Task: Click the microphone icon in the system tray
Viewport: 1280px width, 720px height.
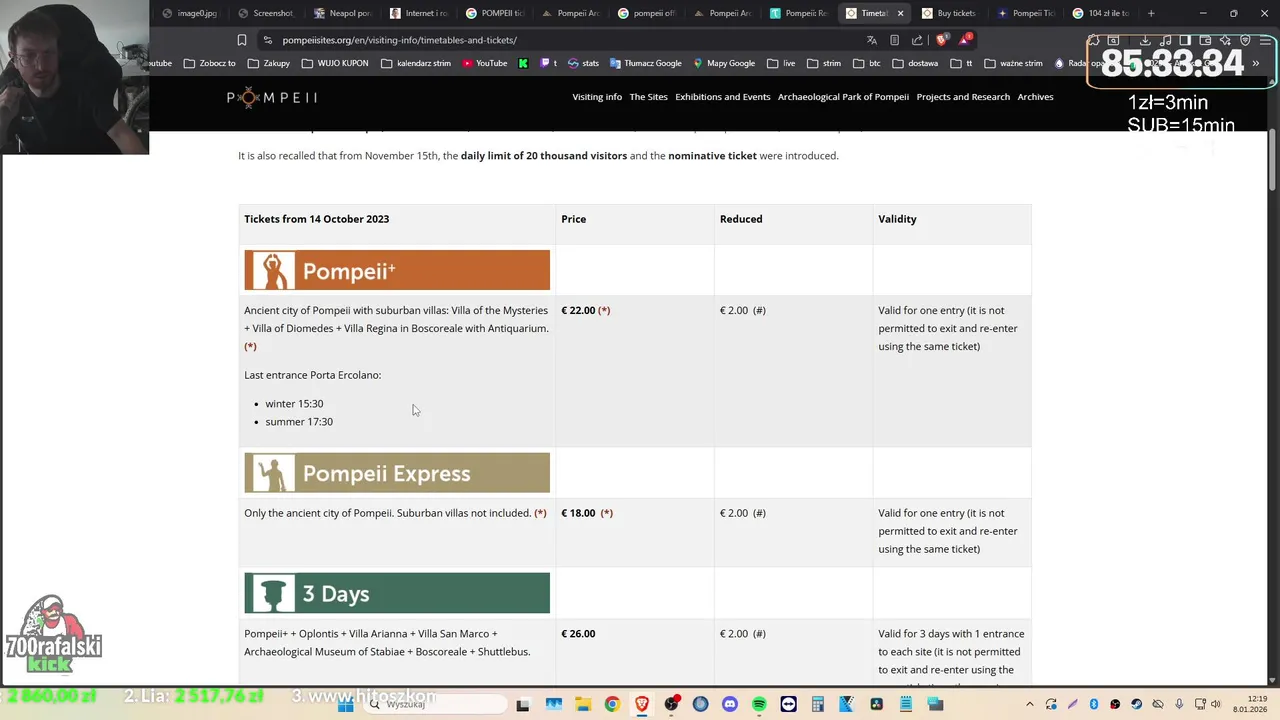Action: (1179, 704)
